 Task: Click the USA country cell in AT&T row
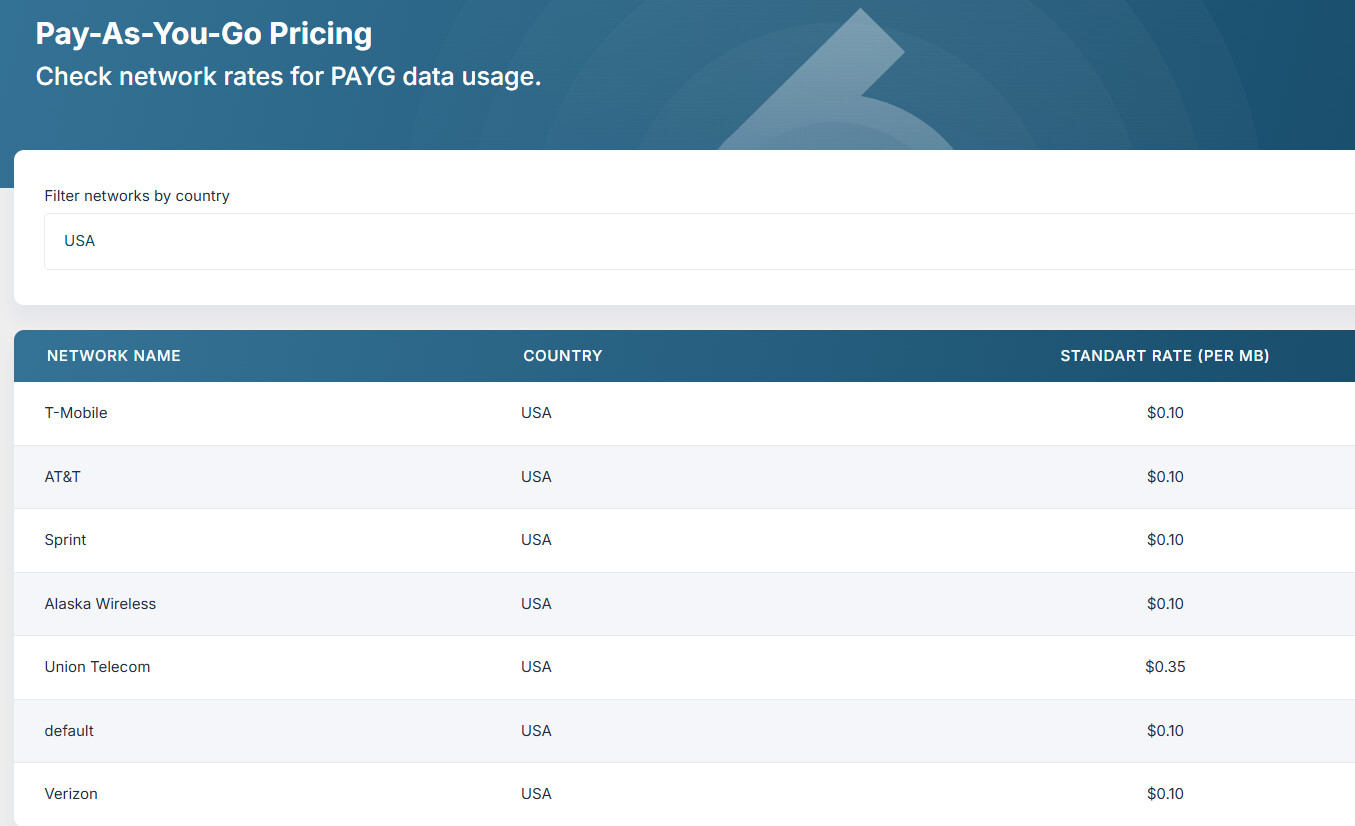[536, 477]
